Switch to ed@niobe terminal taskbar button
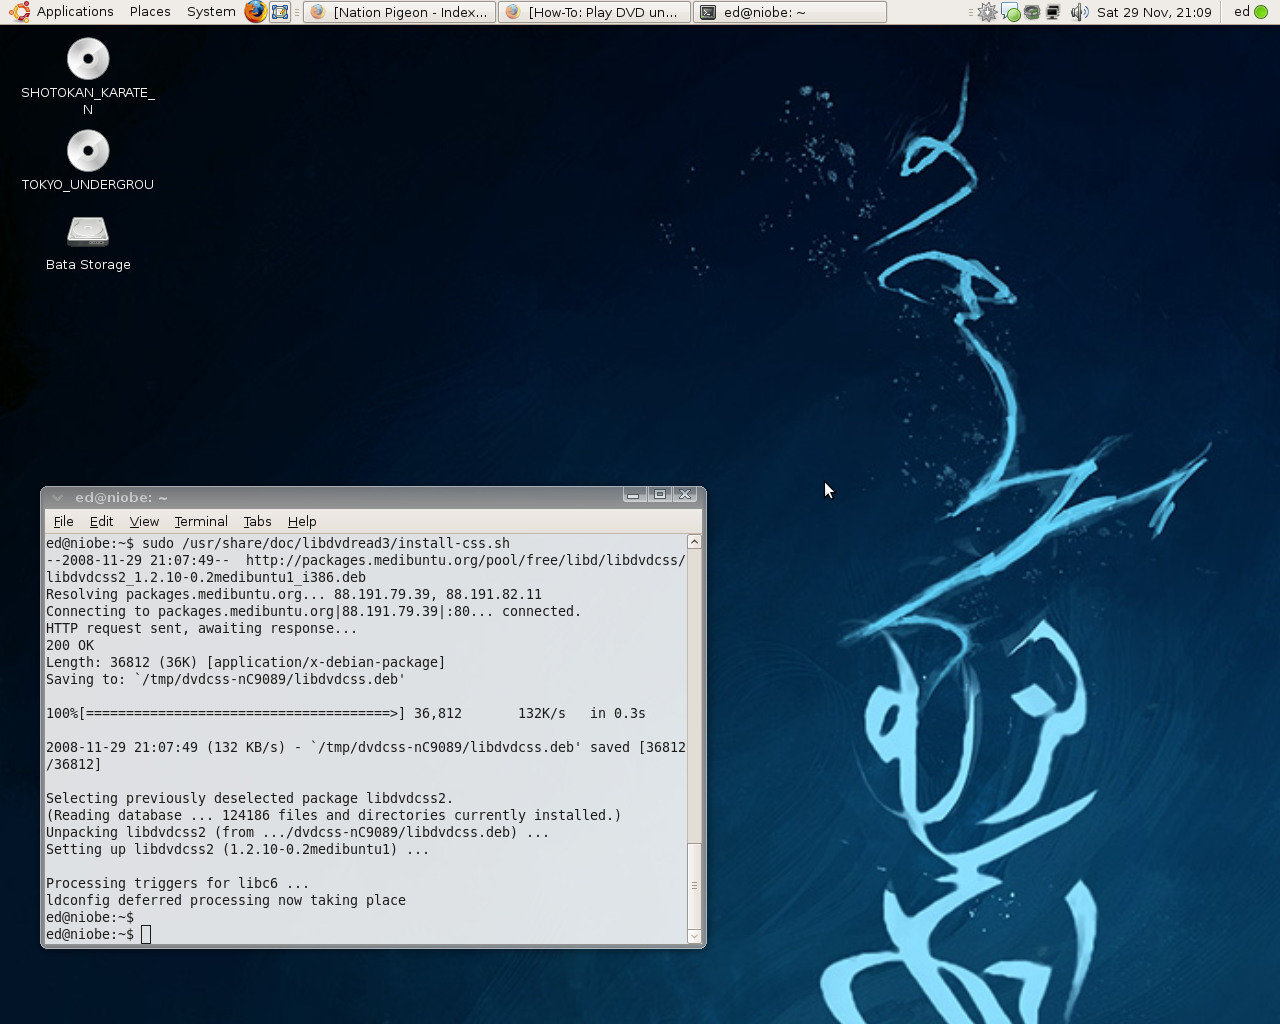The image size is (1280, 1024). (790, 12)
